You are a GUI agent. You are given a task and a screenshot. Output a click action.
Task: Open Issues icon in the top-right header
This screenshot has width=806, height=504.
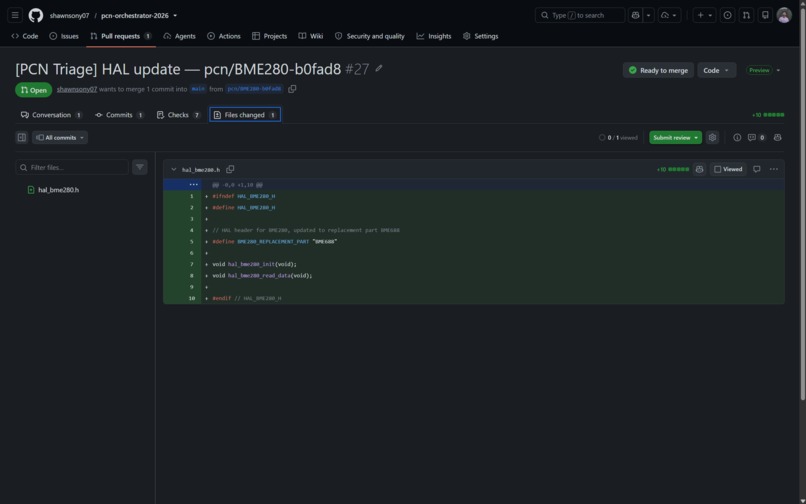[x=727, y=15]
